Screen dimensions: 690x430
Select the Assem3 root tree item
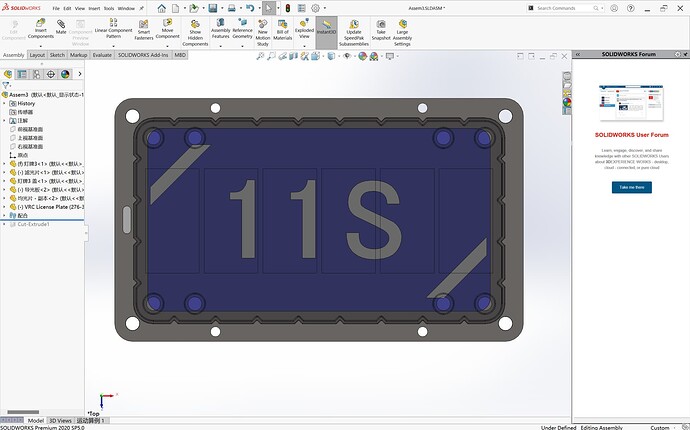[43, 95]
